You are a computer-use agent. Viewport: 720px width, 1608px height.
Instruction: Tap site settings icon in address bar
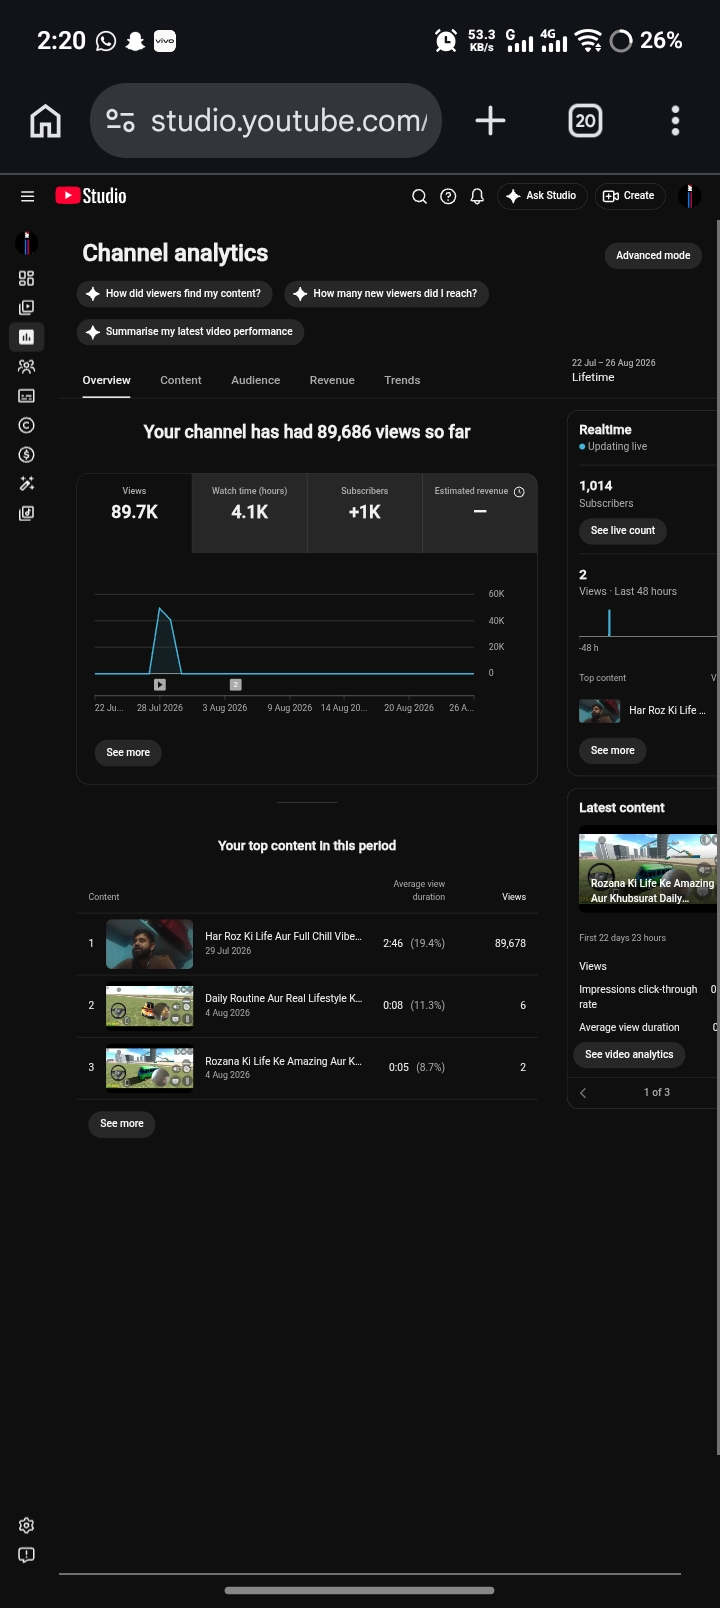[120, 121]
